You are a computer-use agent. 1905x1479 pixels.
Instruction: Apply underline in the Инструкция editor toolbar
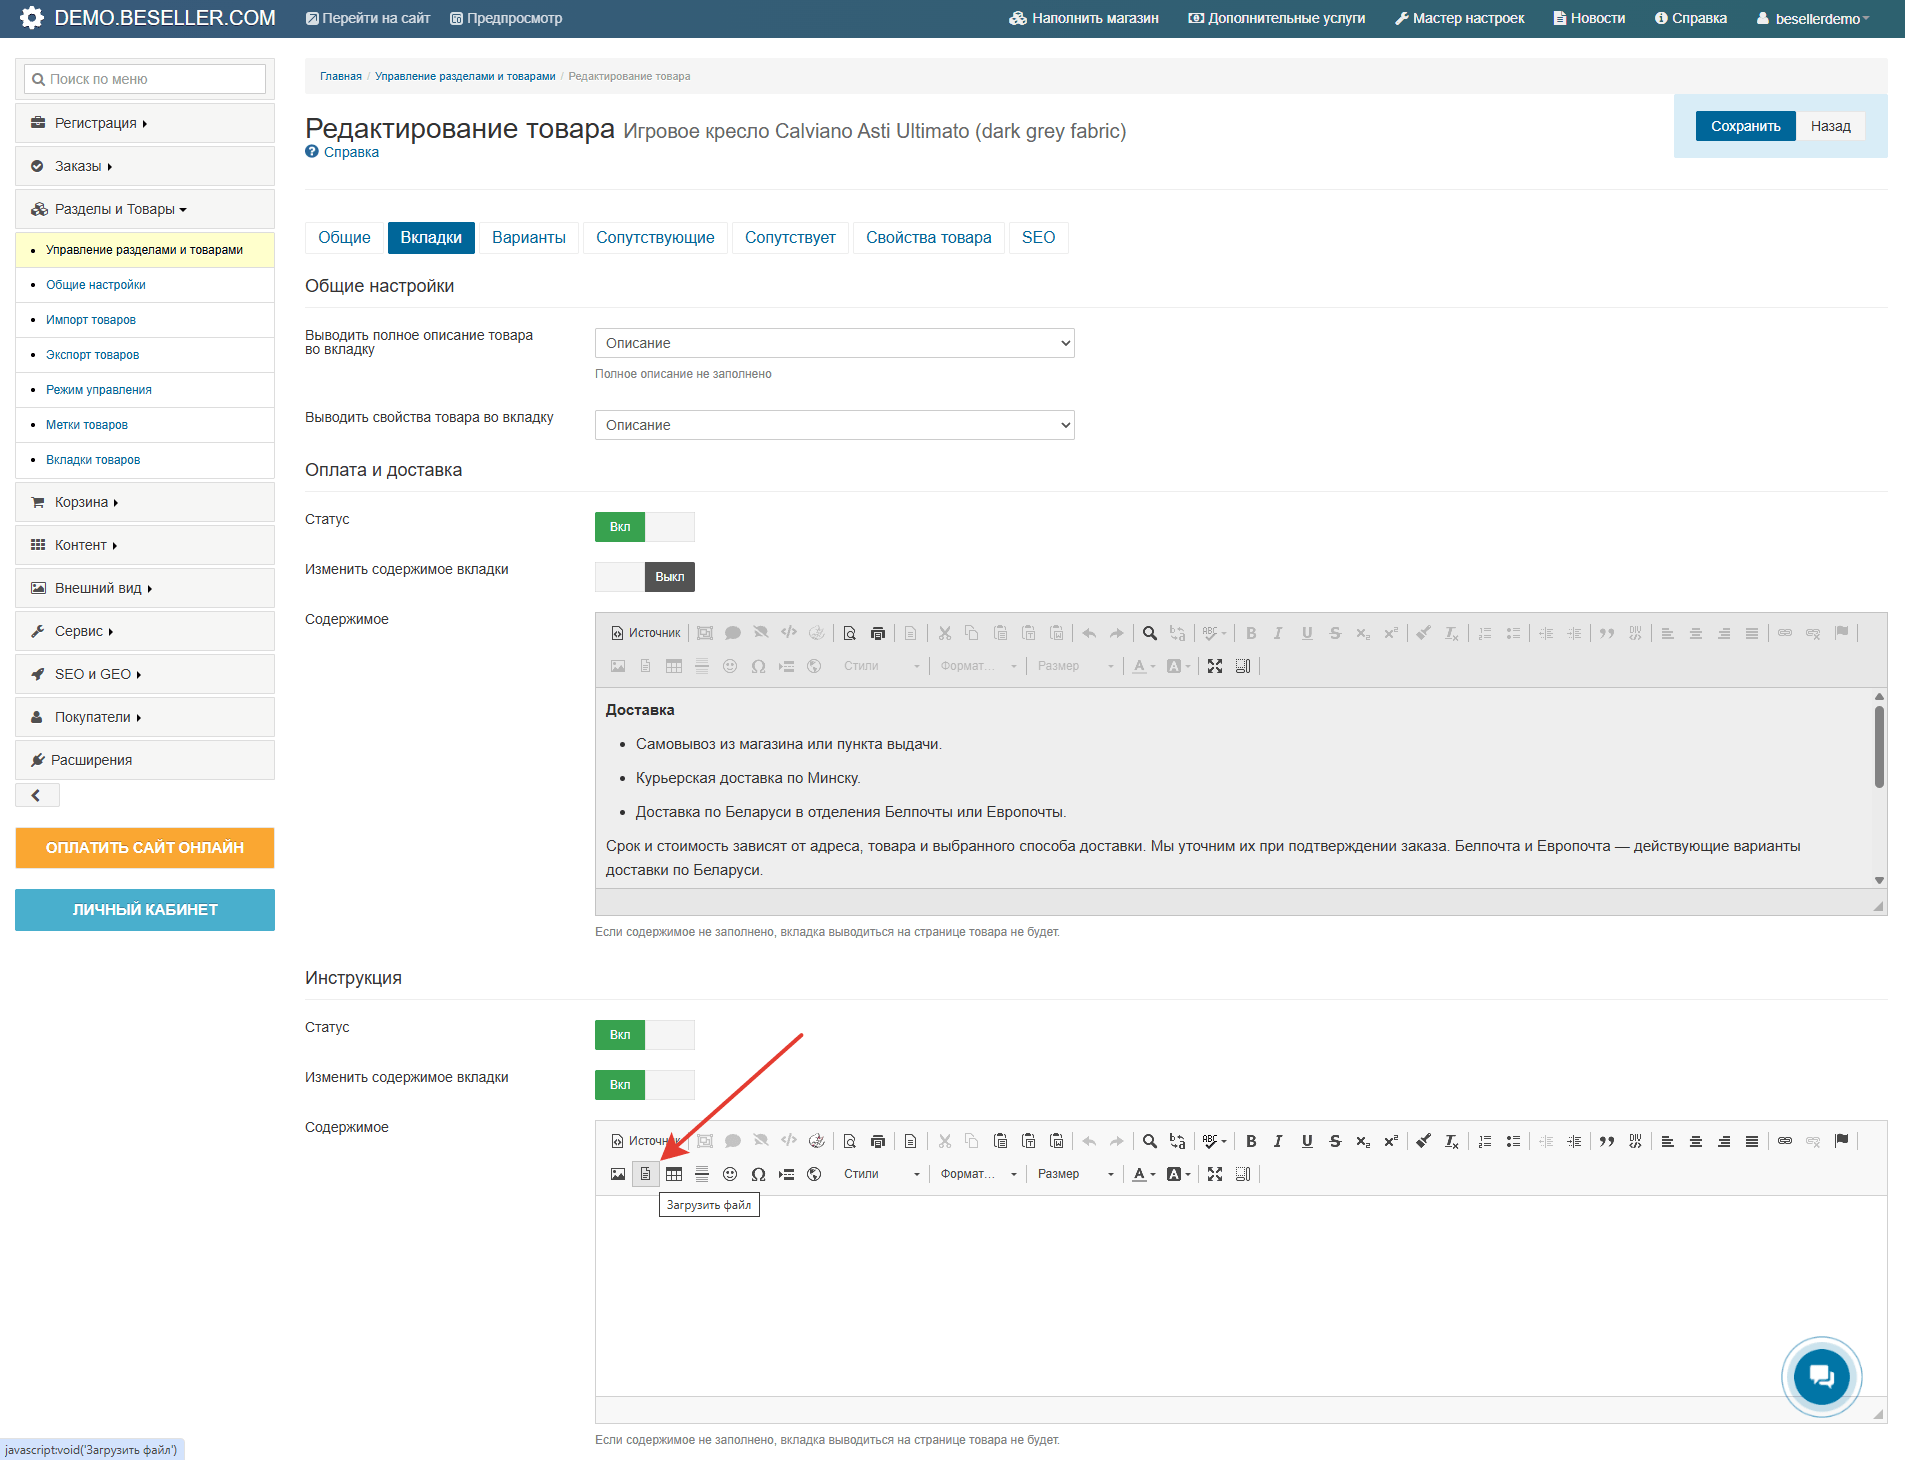1307,1141
